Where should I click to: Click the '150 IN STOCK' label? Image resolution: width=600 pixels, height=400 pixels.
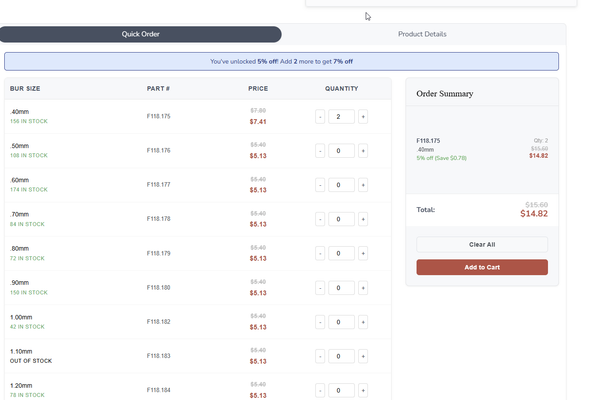point(29,292)
